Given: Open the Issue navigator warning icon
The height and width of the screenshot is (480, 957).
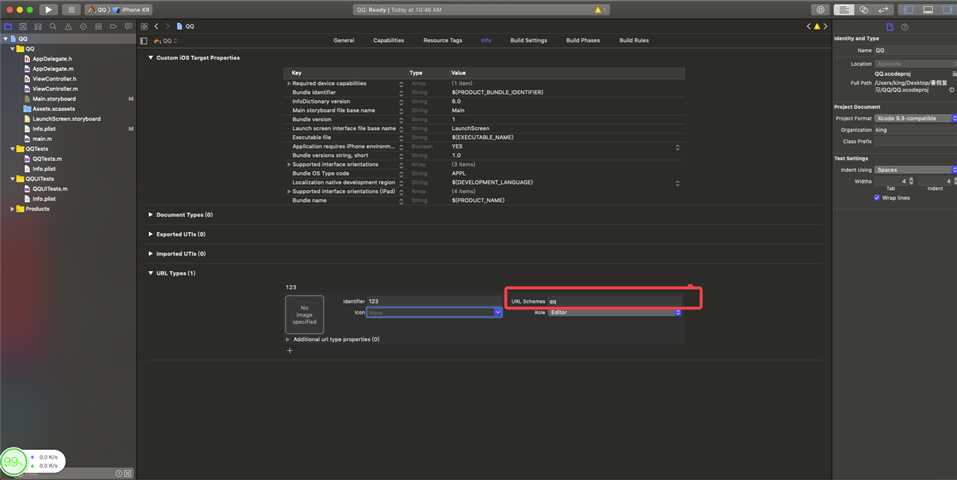Looking at the screenshot, I should (x=68, y=27).
